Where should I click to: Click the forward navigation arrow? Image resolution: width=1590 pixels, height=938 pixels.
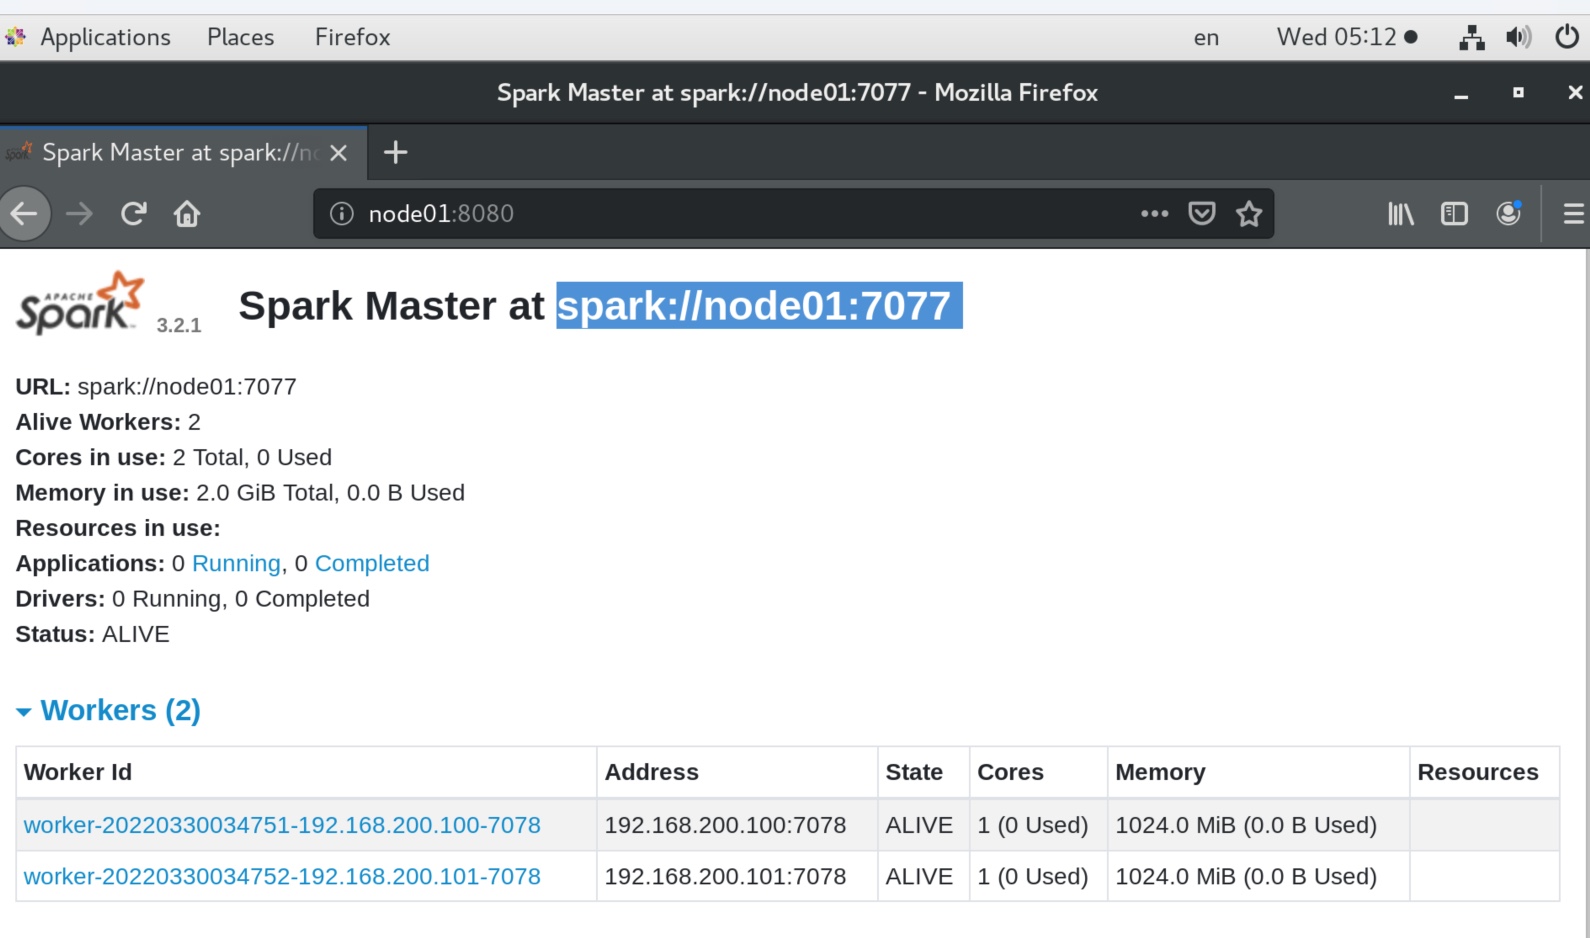tap(79, 213)
